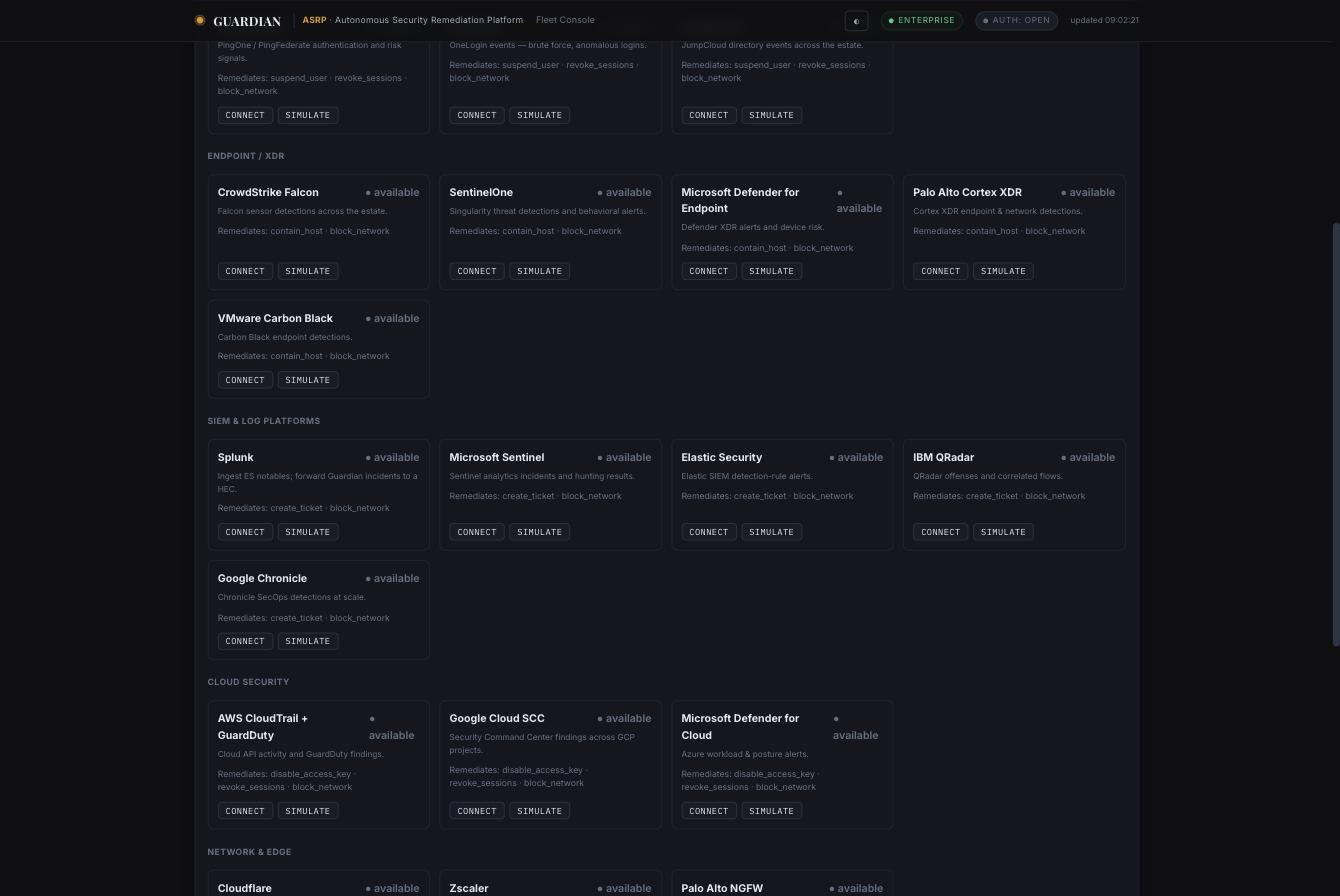
Task: Click Google Chronicle's available status
Action: pos(392,578)
